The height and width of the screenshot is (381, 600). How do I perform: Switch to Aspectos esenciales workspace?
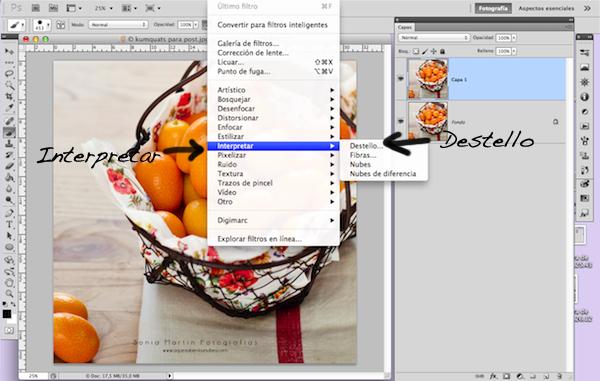tap(546, 8)
